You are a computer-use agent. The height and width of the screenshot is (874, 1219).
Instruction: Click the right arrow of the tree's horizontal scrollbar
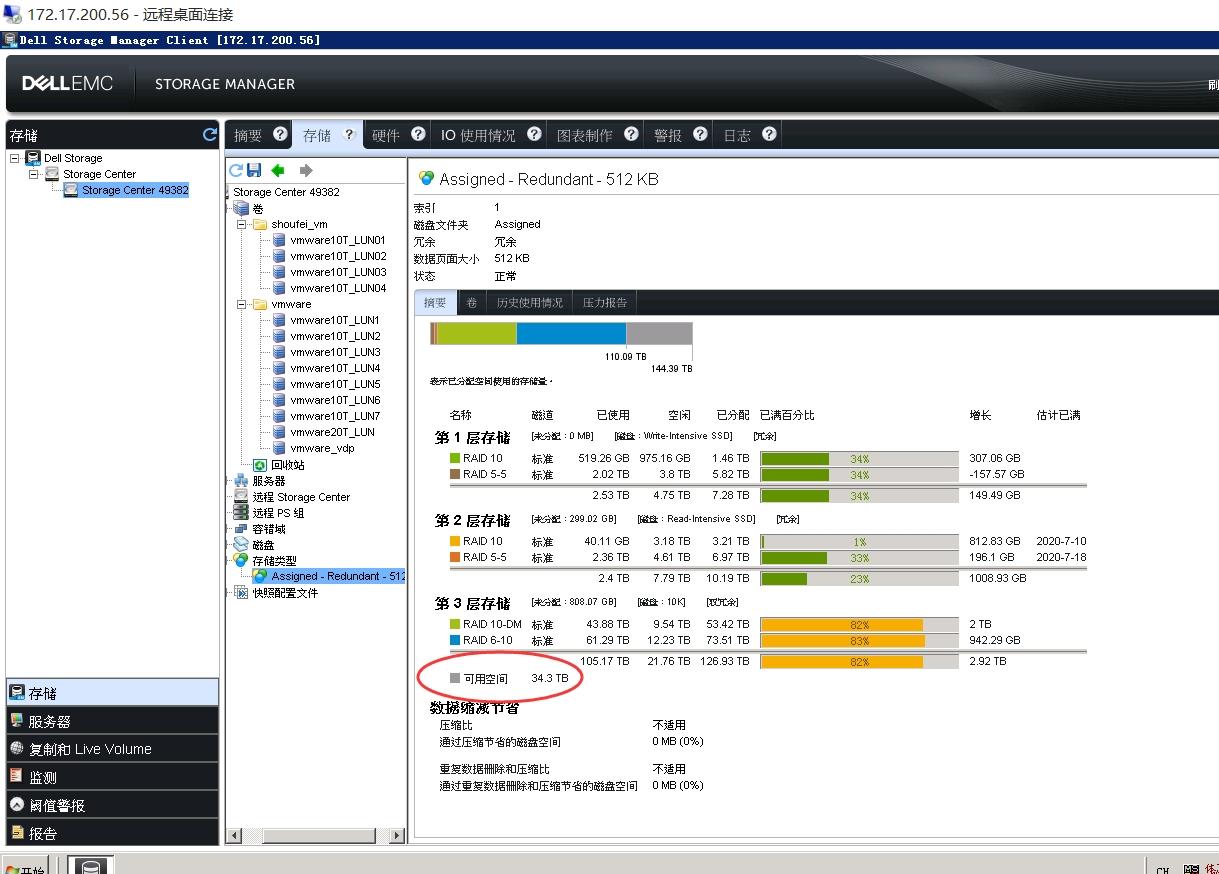click(397, 835)
